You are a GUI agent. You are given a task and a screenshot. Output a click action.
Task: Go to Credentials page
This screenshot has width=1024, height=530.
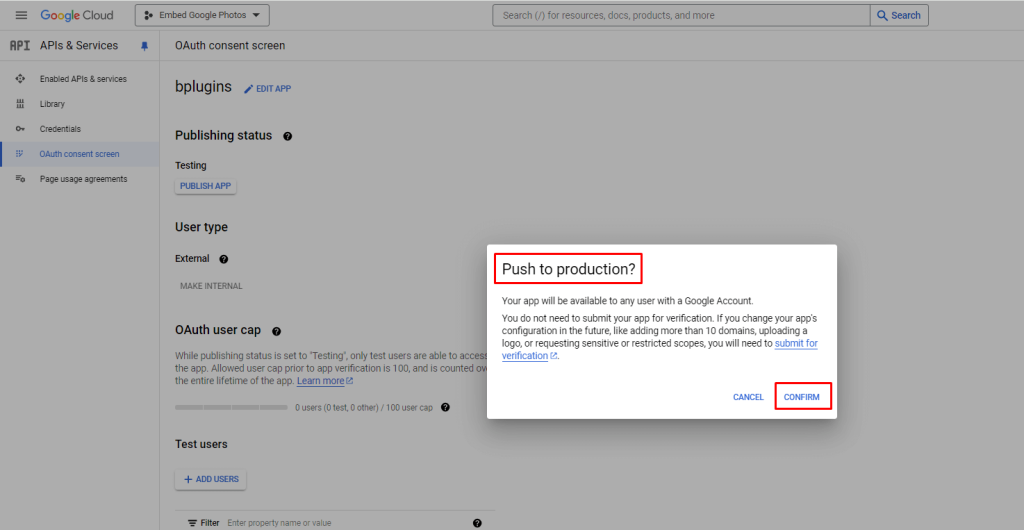(x=60, y=129)
